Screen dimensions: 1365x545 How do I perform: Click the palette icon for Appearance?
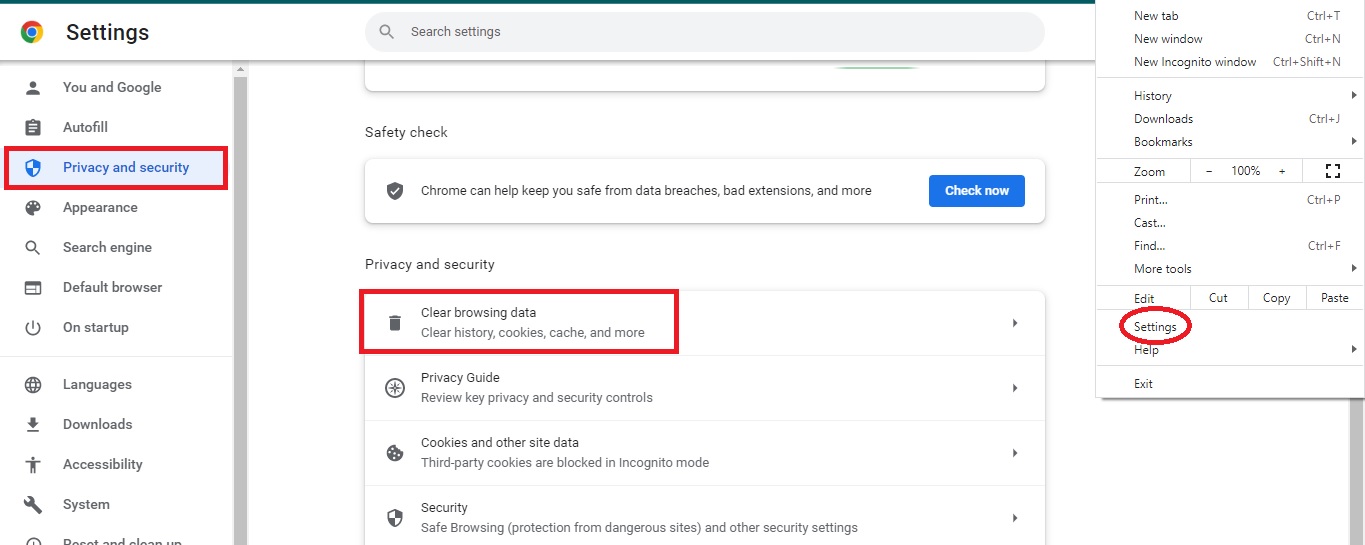(33, 207)
